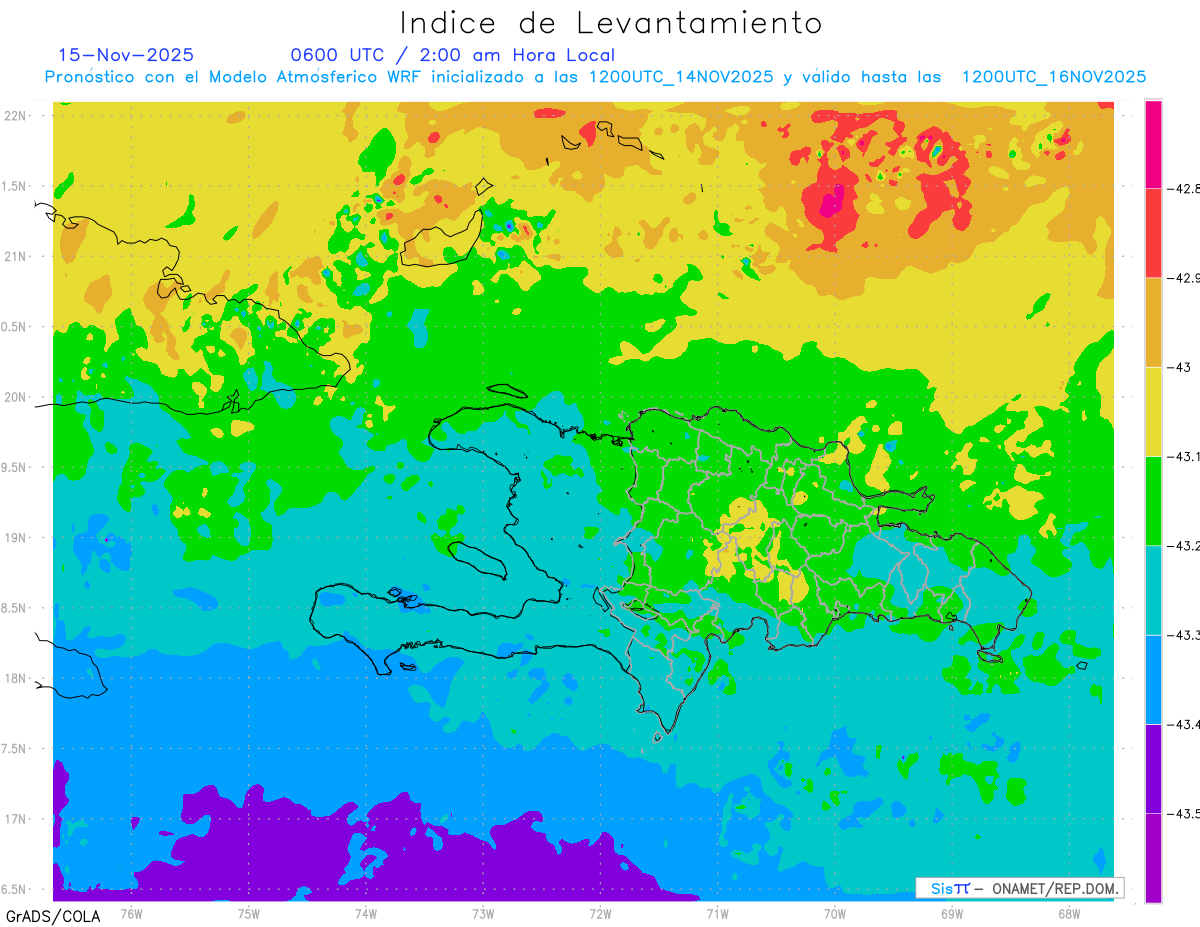Image resolution: width=1200 pixels, height=927 pixels.
Task: Click the 'ONAMET/REP.DOM.' credit box
Action: tap(1018, 888)
